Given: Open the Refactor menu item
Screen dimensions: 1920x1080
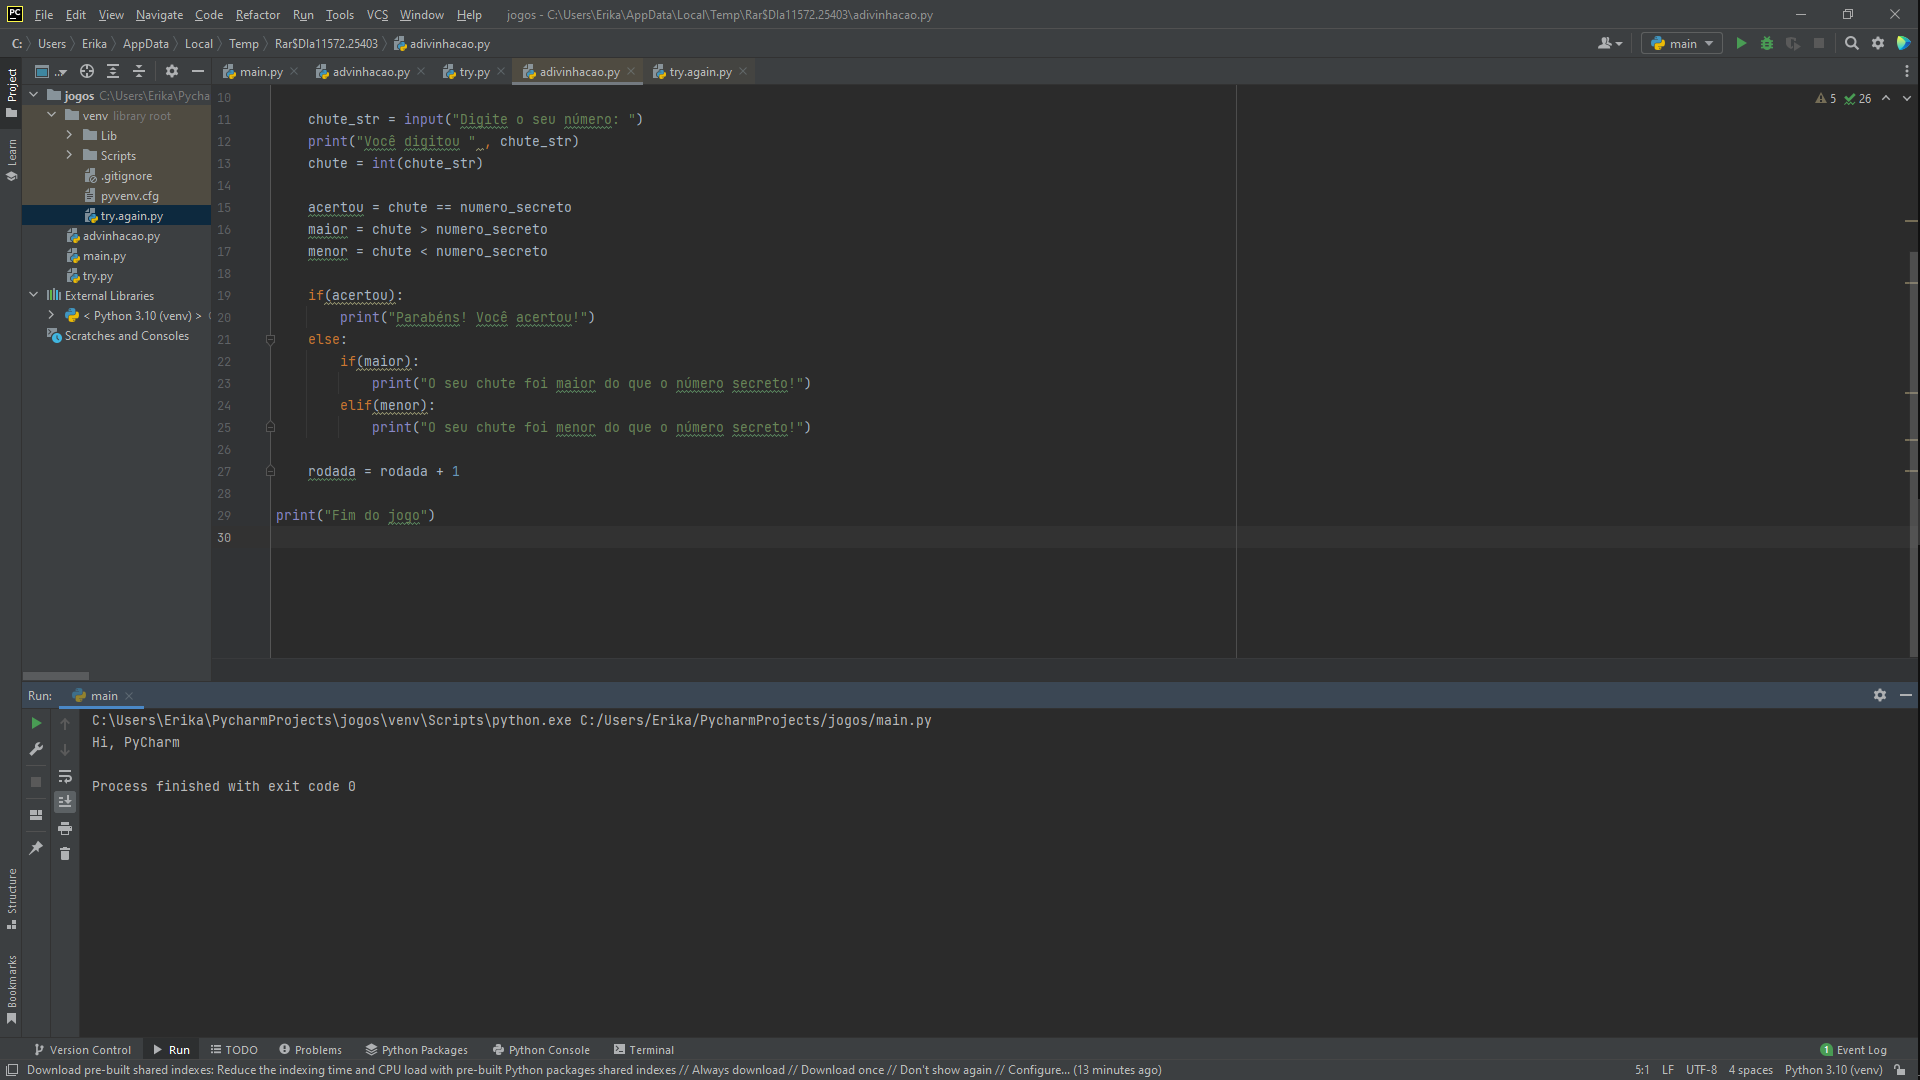Looking at the screenshot, I should pos(256,15).
